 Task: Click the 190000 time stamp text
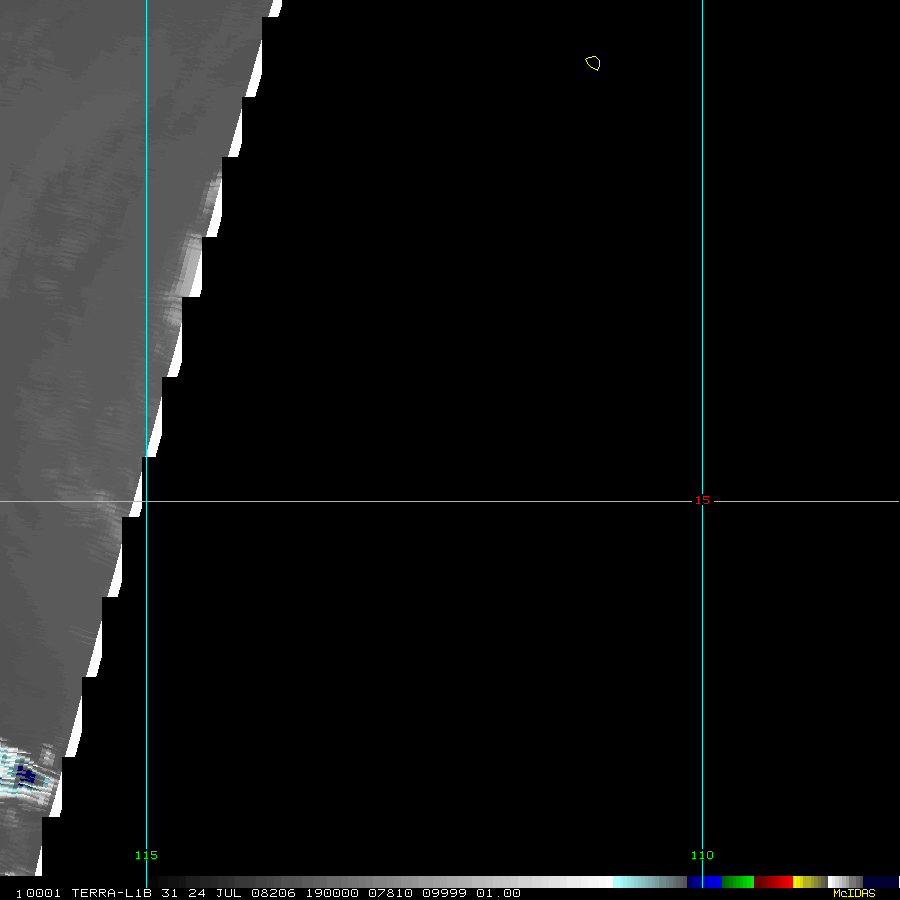click(327, 893)
